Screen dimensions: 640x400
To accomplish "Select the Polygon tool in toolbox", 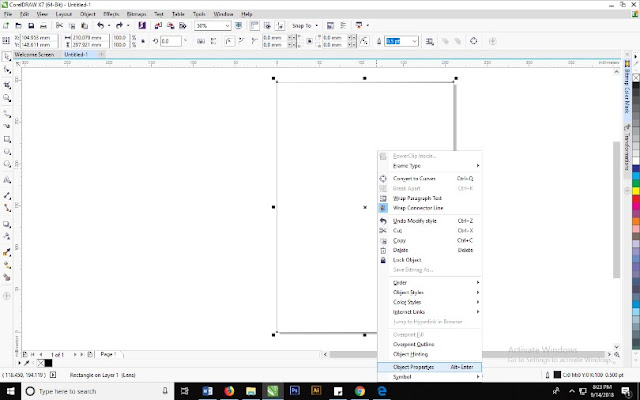I will (x=7, y=164).
